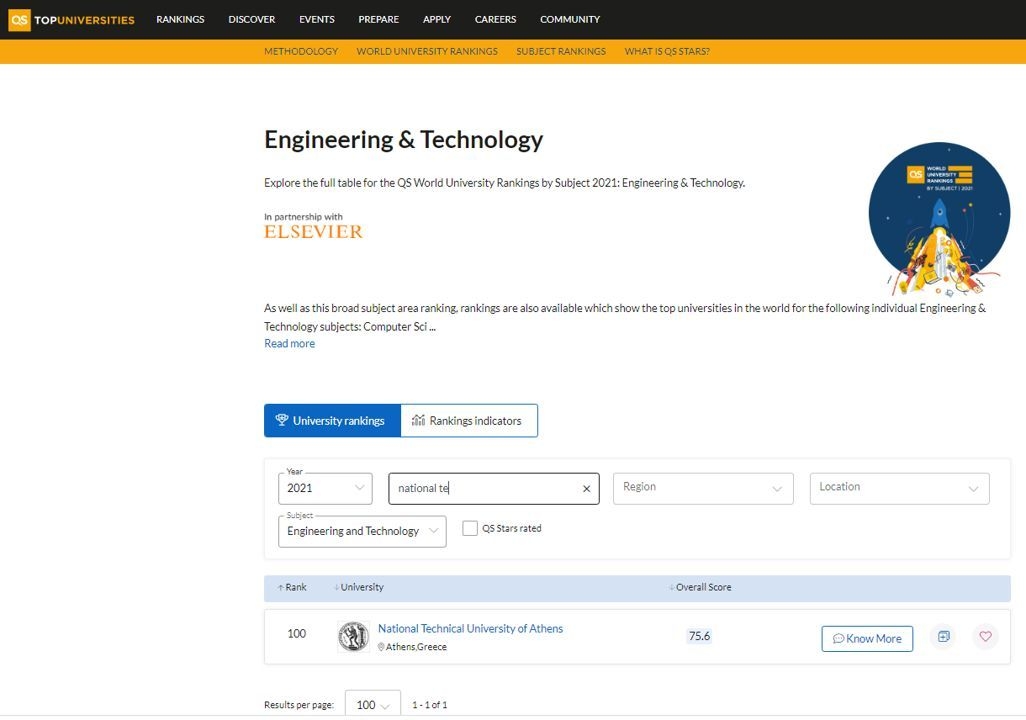Open the Subject Rankings menu item
The image size is (1026, 720).
click(561, 51)
